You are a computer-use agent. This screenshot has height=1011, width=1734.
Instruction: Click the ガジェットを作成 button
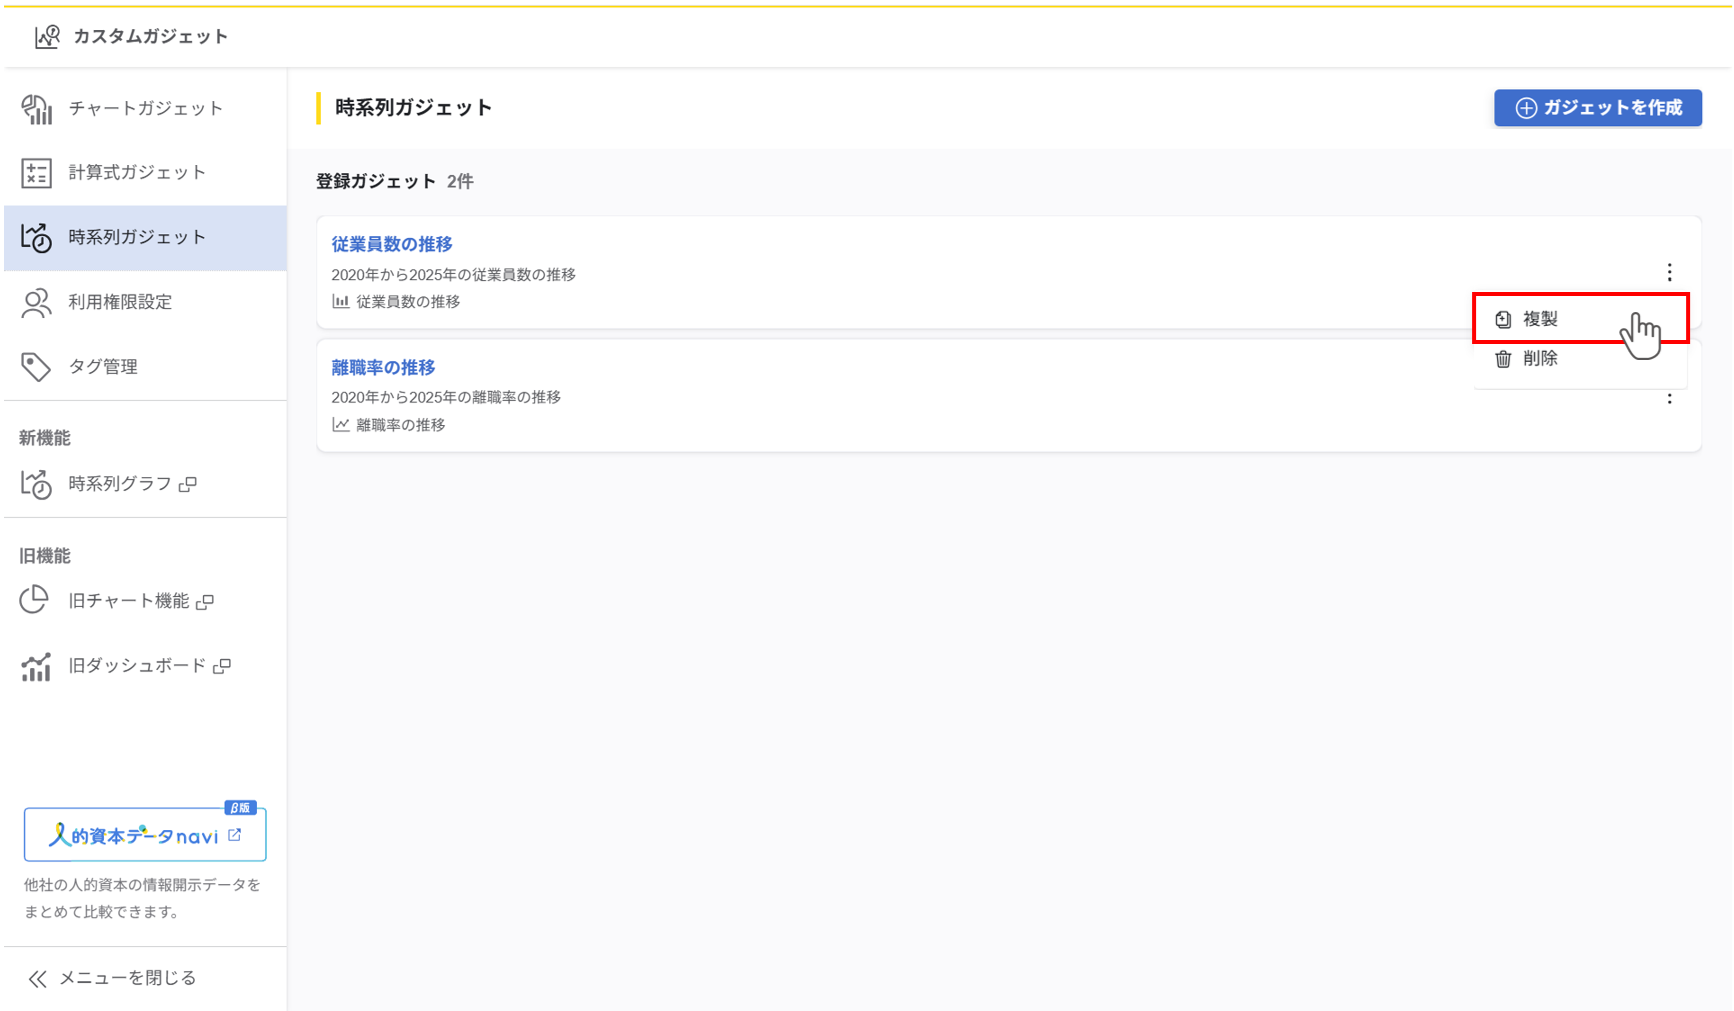click(x=1597, y=108)
